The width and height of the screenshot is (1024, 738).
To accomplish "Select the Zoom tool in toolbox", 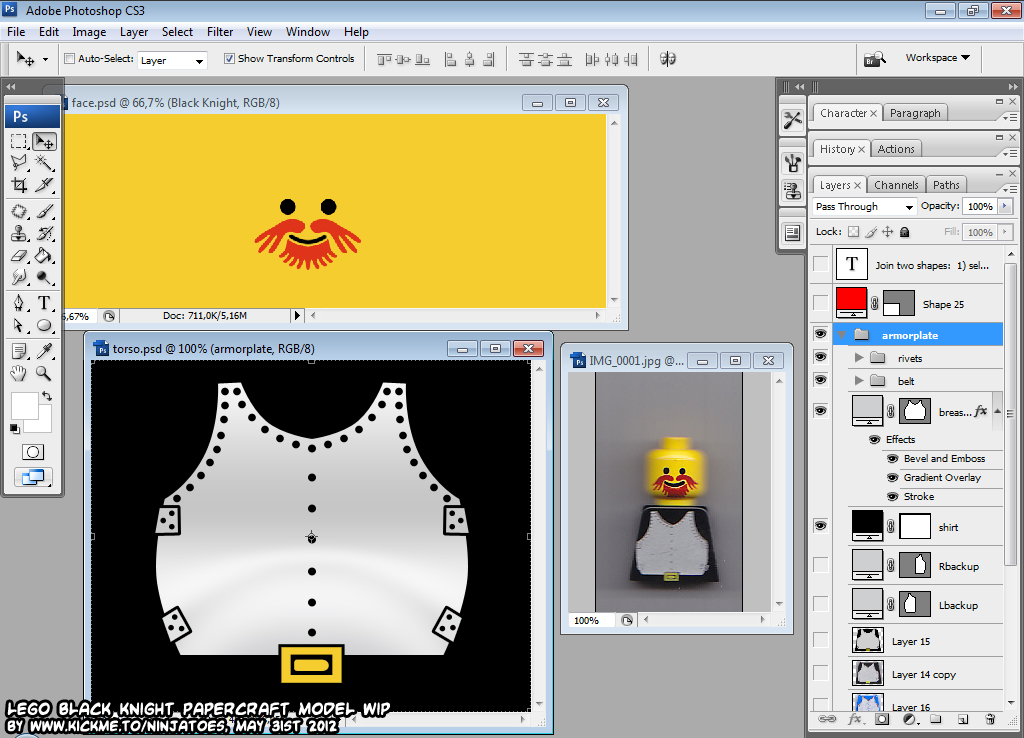I will pyautogui.click(x=44, y=374).
